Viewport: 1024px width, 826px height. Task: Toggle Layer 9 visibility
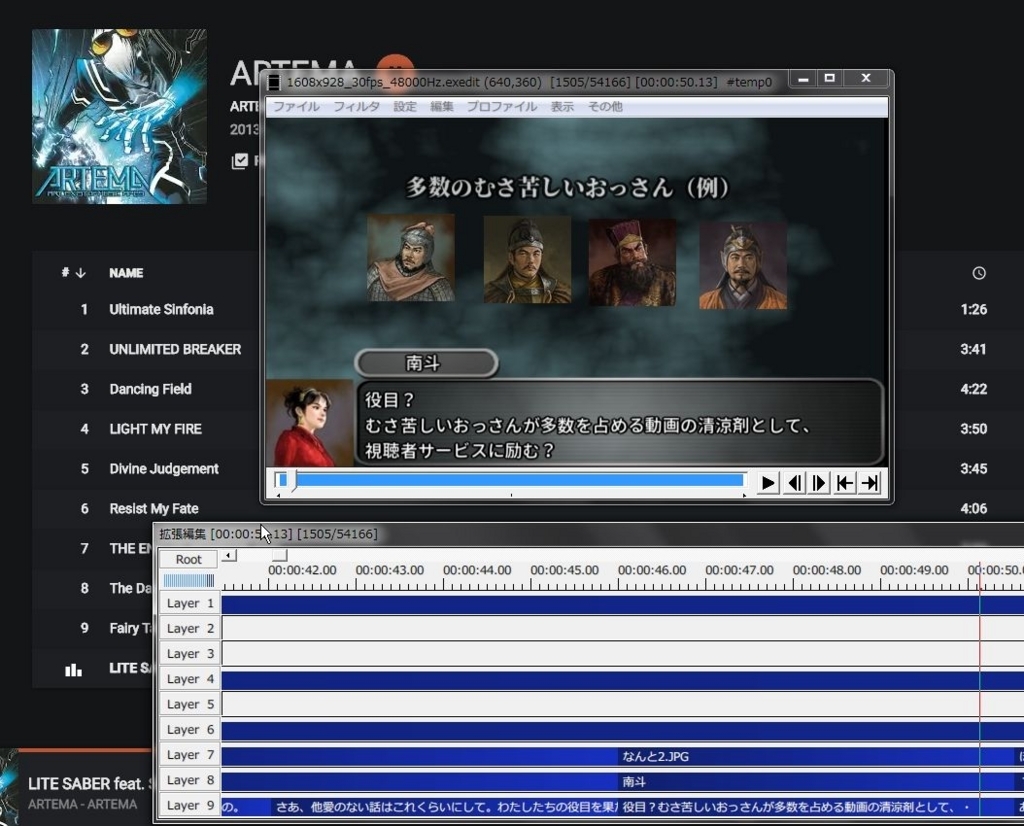click(189, 805)
